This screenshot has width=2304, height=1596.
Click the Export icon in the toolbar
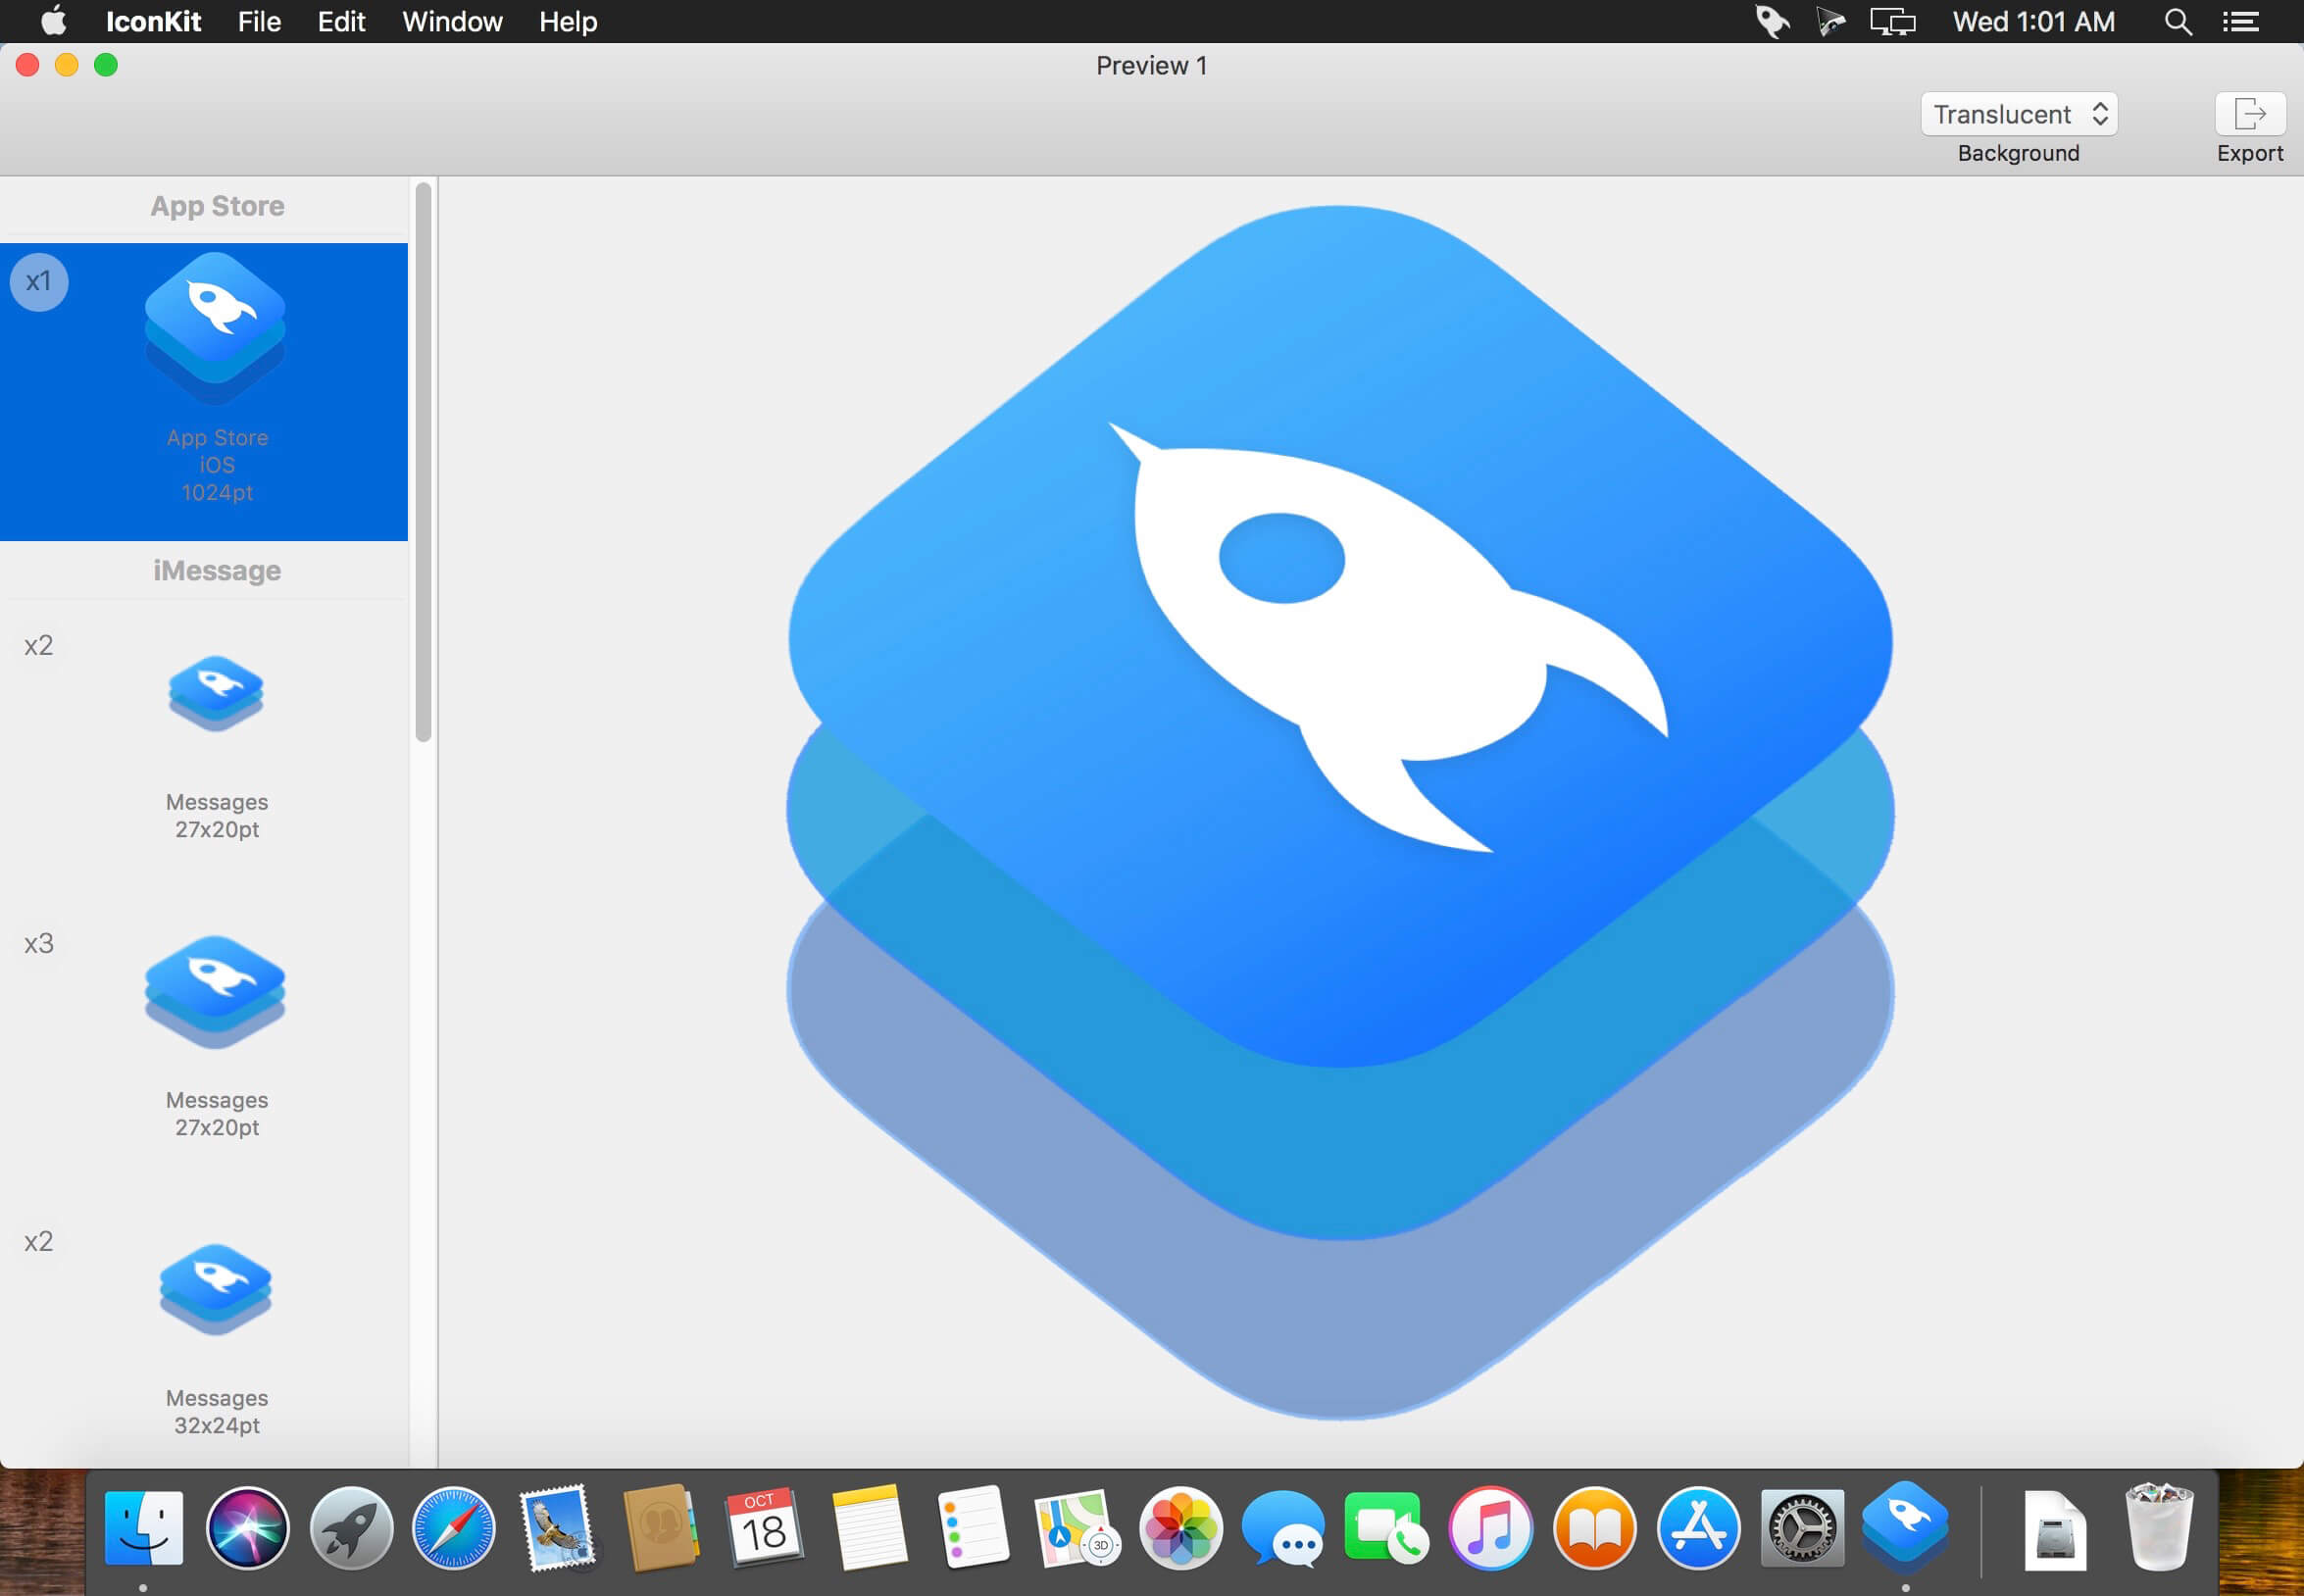(2250, 114)
